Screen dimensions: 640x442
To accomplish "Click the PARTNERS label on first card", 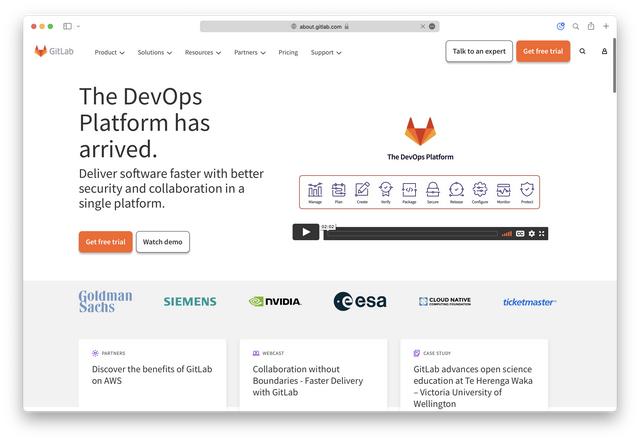I will [x=113, y=353].
